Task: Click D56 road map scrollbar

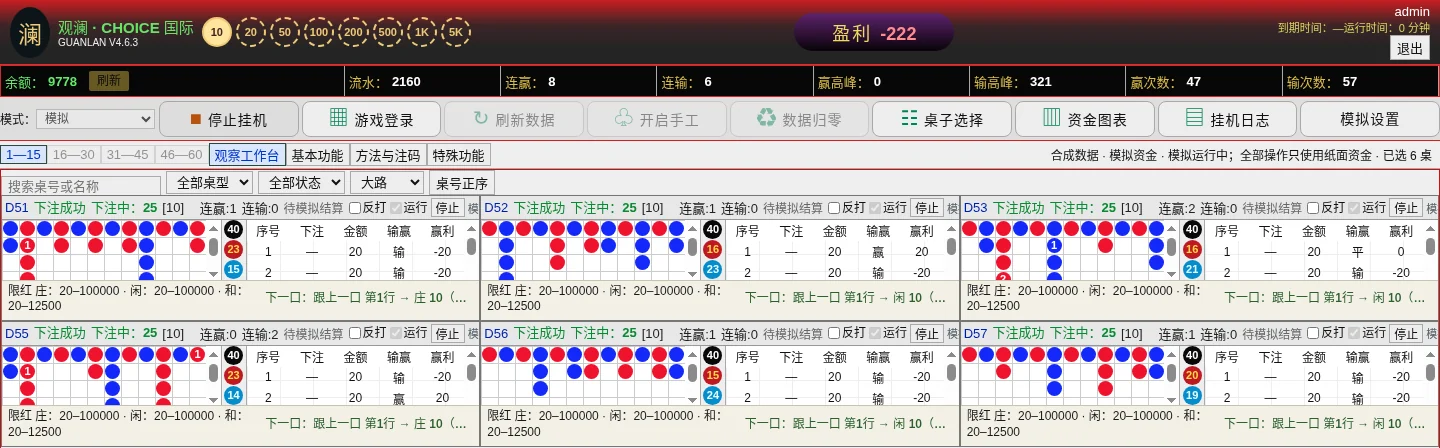Action: click(693, 376)
